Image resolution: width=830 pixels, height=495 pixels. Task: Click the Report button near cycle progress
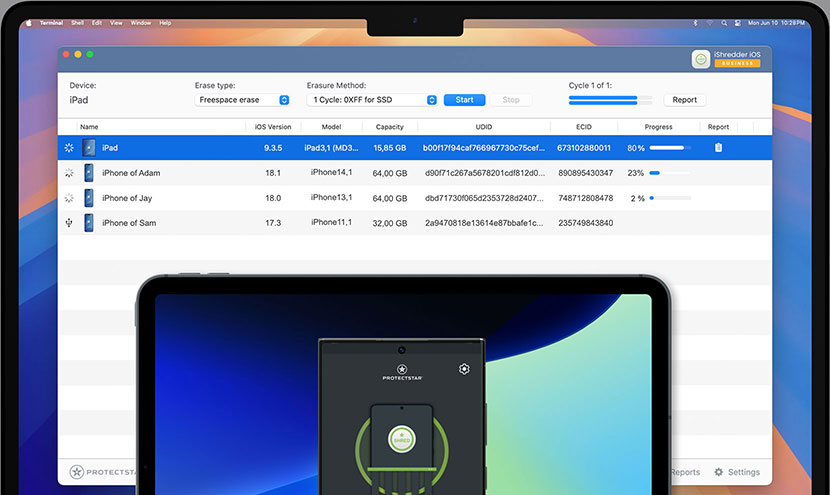(x=684, y=100)
